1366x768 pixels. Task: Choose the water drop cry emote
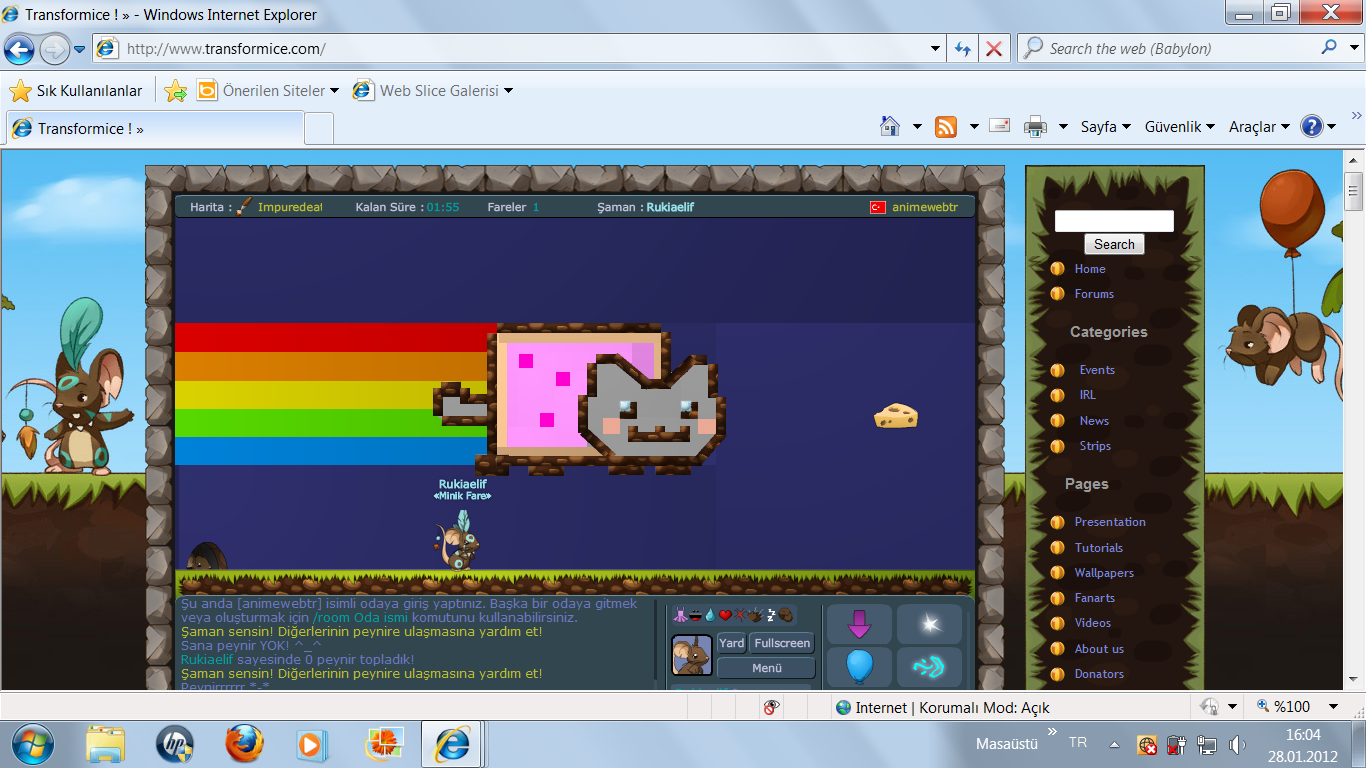(710, 614)
